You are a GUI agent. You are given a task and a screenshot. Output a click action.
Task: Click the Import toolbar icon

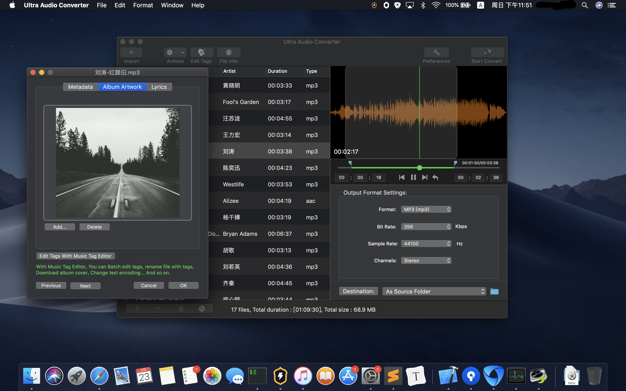(x=131, y=52)
